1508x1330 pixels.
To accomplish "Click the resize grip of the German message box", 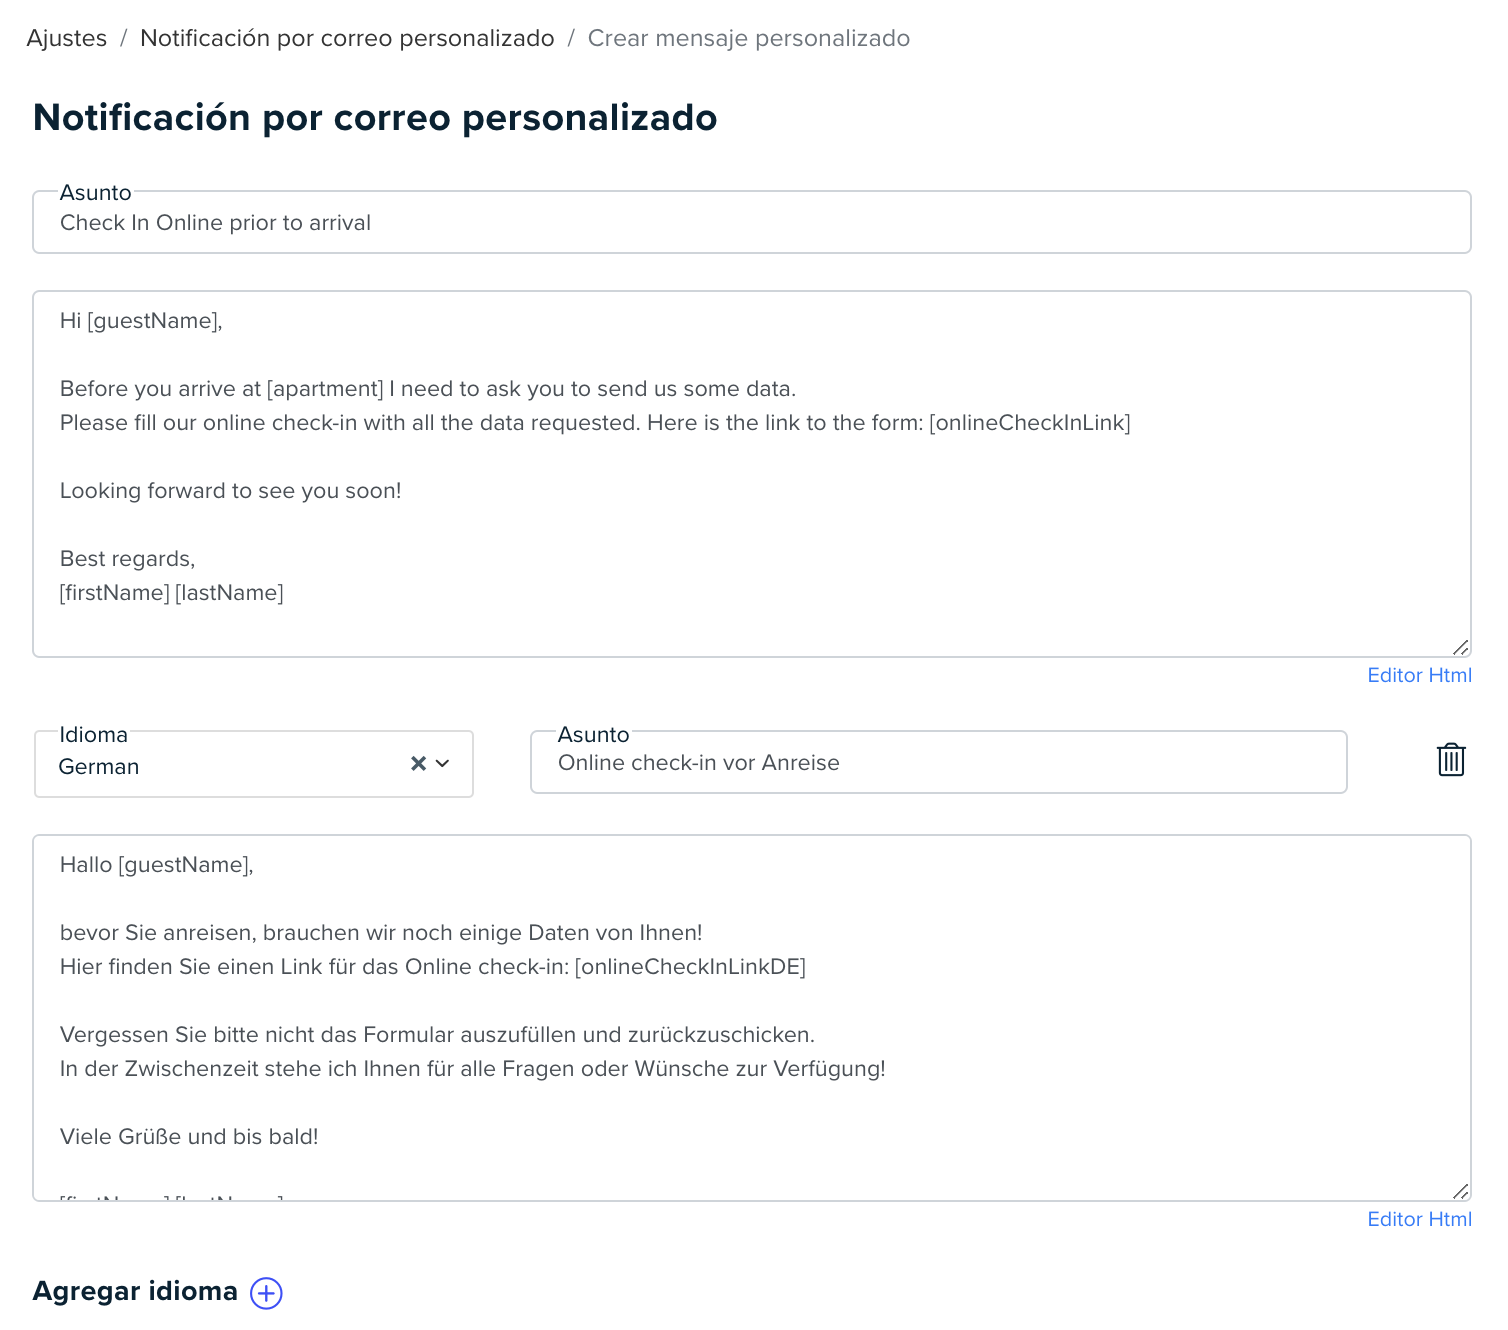I will point(1461,1191).
